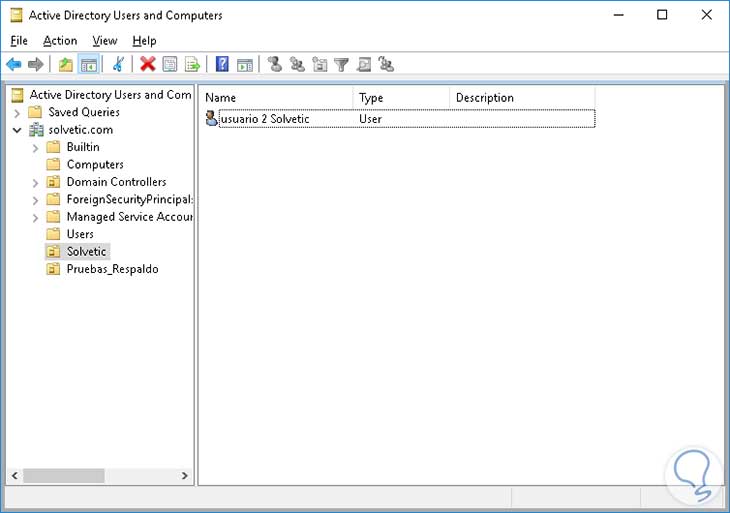Screen dimensions: 730x513
Task: Click the Add to group toolbar icon
Action: [x=386, y=64]
